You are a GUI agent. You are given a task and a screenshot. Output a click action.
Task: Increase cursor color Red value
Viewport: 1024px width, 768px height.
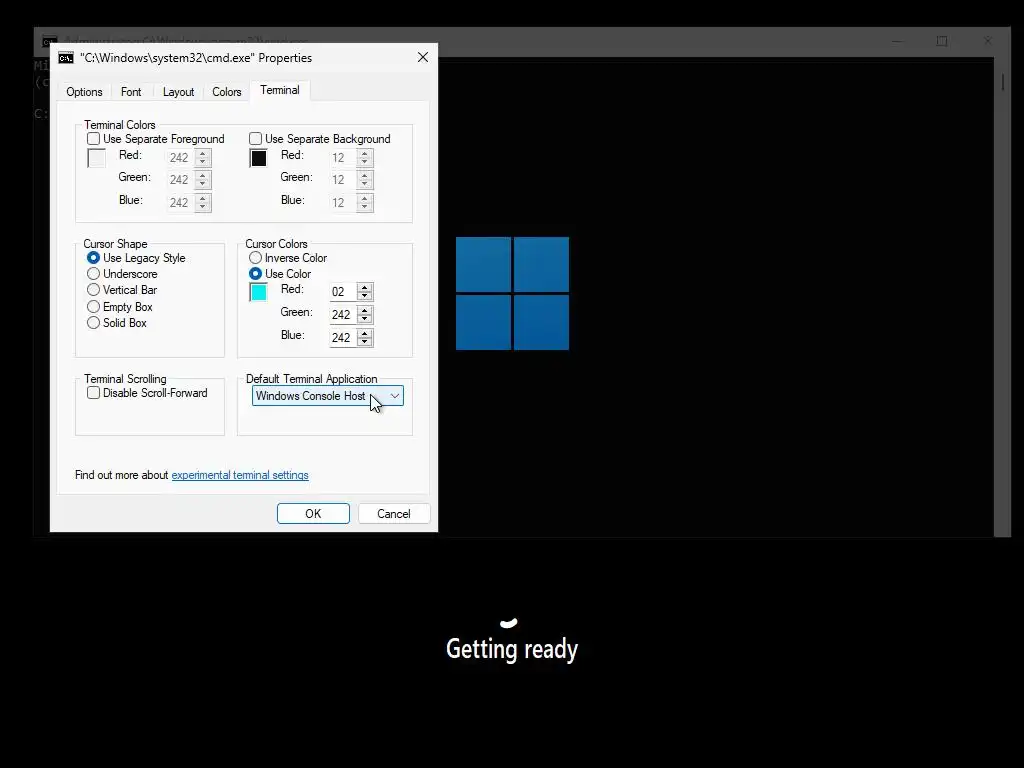coord(365,287)
